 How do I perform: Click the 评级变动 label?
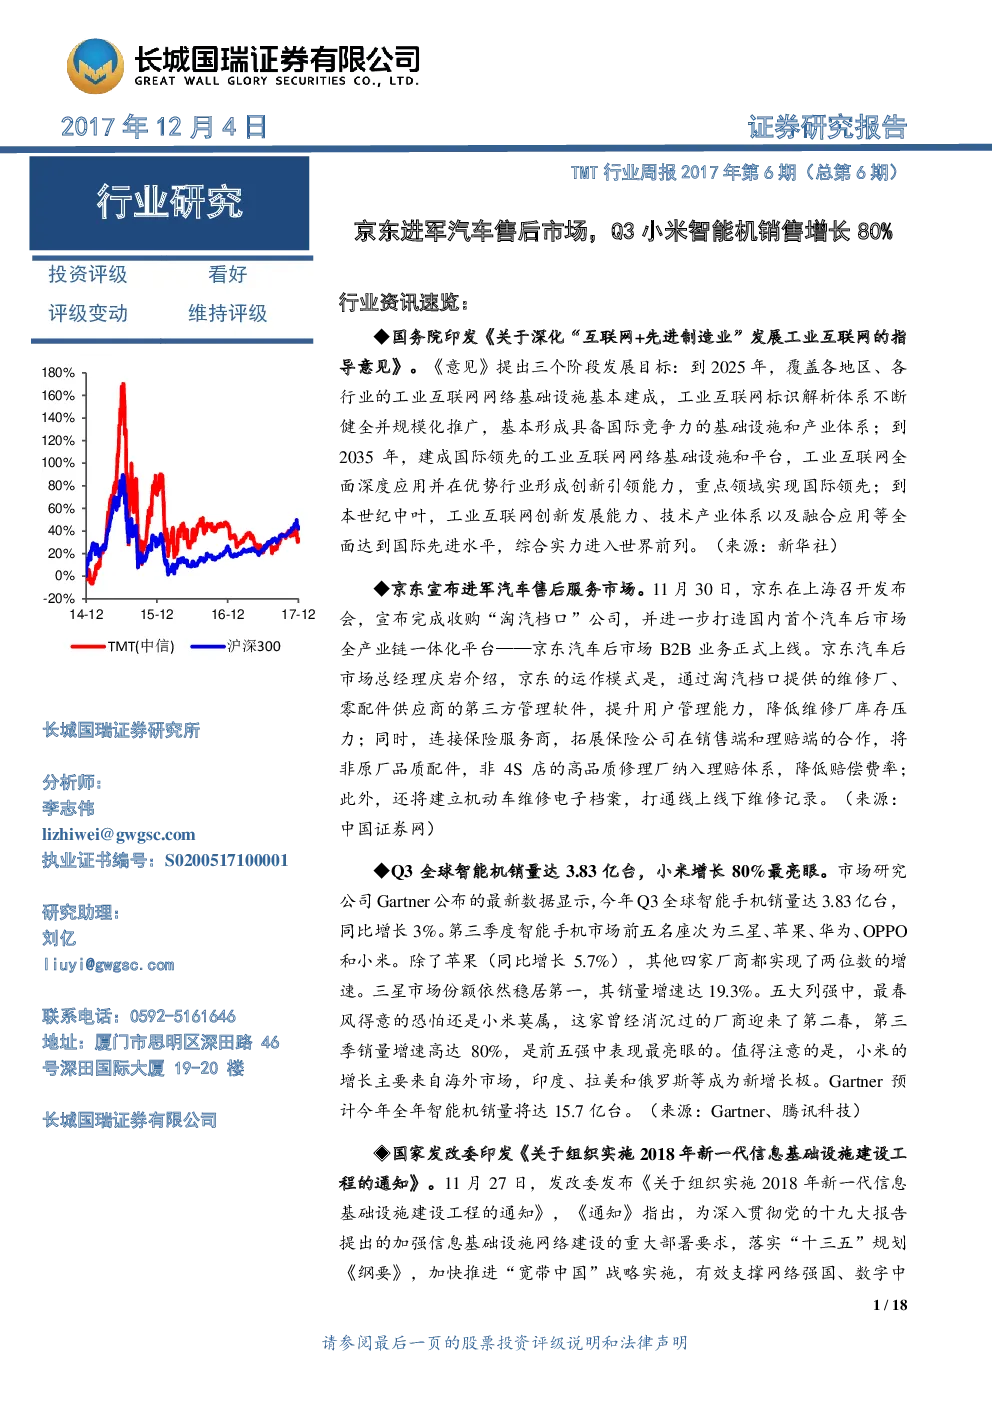click(88, 313)
